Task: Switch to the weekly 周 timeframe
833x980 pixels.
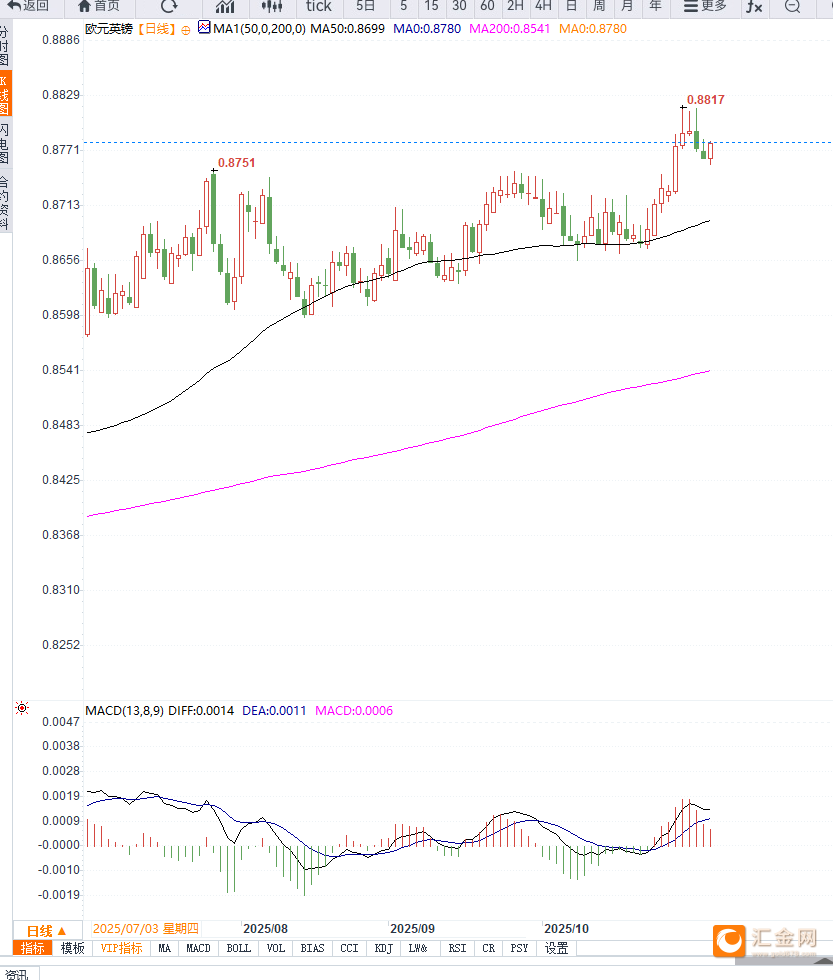Action: tap(599, 6)
